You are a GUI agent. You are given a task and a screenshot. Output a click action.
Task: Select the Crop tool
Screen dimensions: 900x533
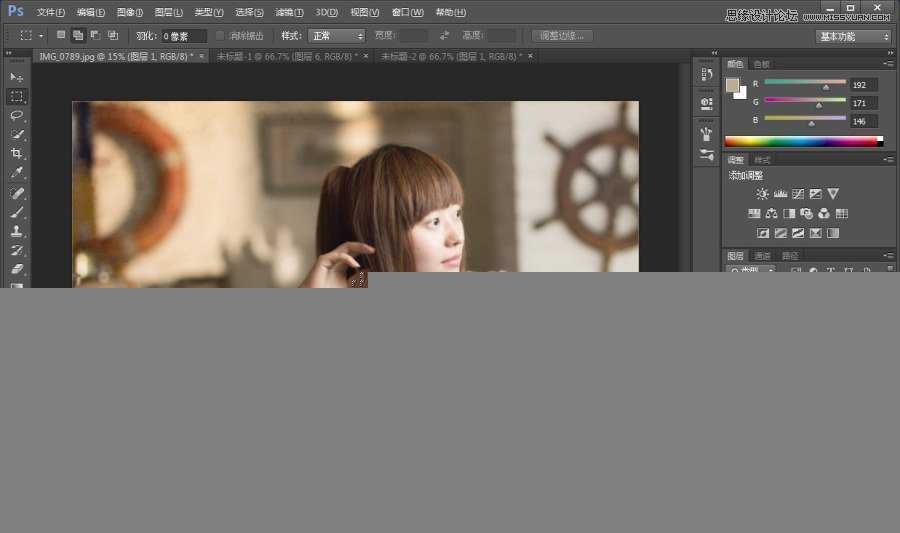click(x=17, y=153)
